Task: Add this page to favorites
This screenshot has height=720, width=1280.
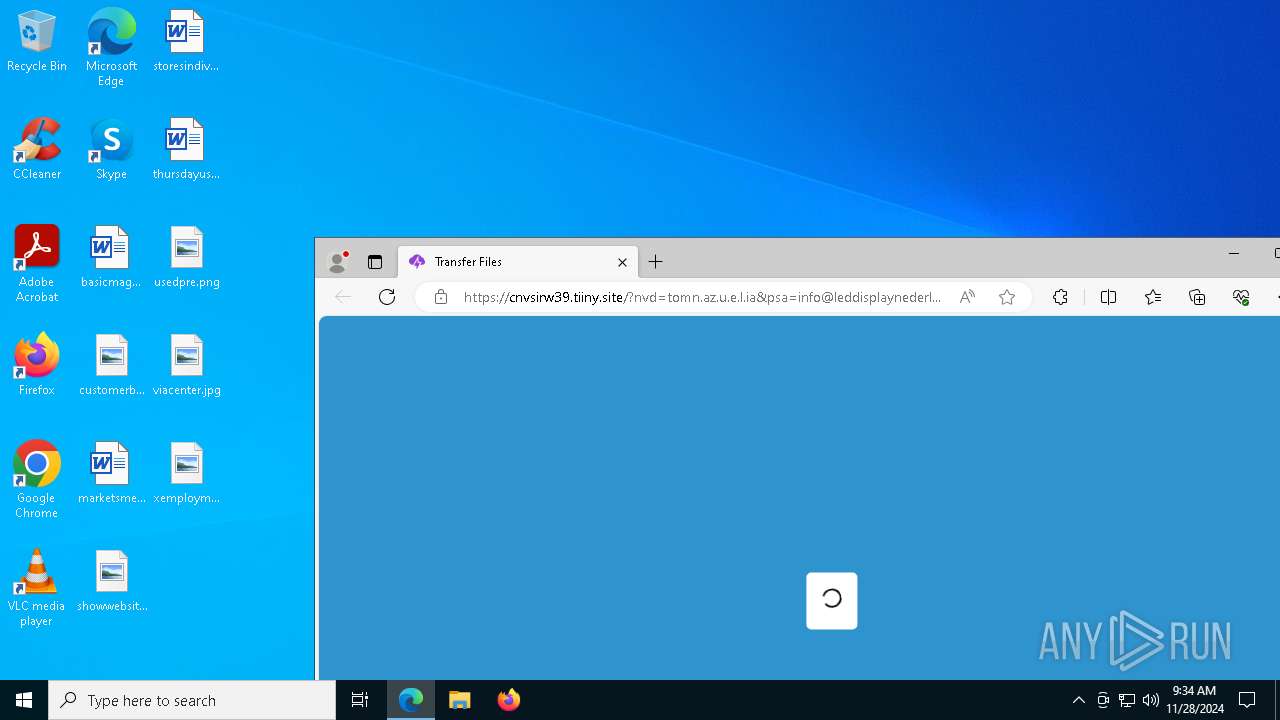Action: 1007,297
